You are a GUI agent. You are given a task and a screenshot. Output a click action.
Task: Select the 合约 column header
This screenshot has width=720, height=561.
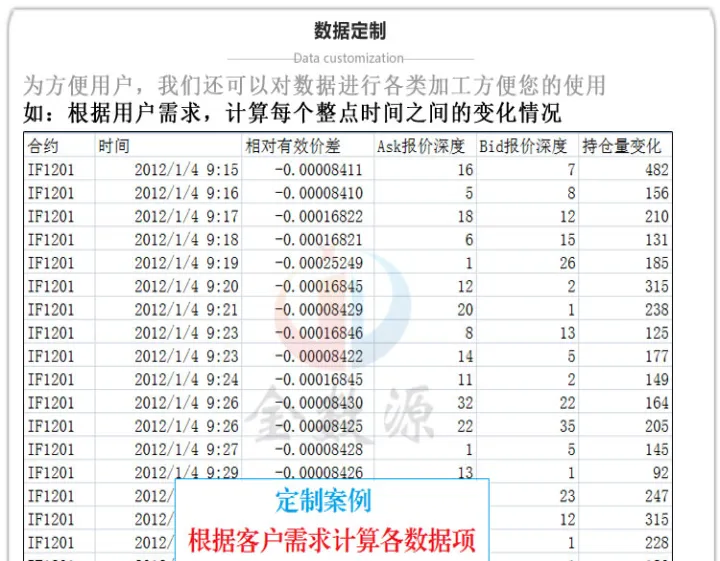(43, 146)
